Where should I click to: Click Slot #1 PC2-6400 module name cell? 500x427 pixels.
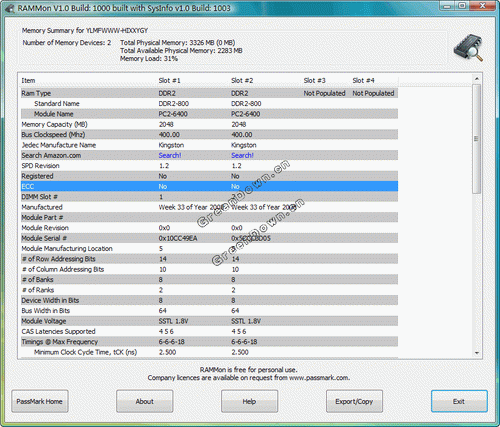(173, 114)
